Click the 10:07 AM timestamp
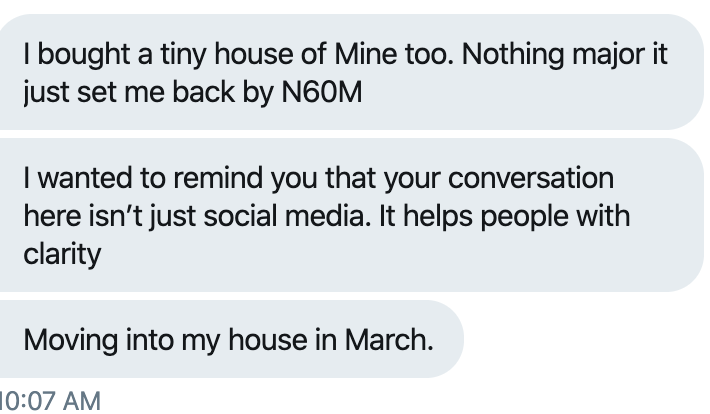Screen dimensions: 710x414 point(50,401)
